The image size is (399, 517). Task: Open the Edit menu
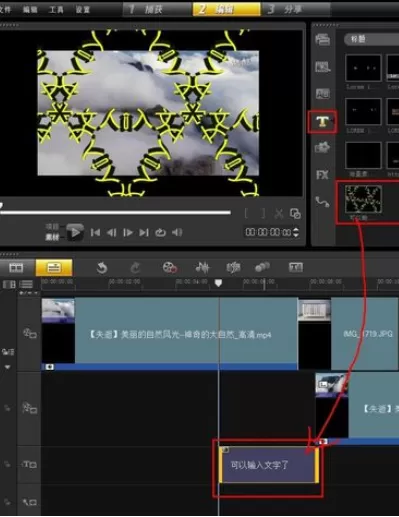[30, 9]
